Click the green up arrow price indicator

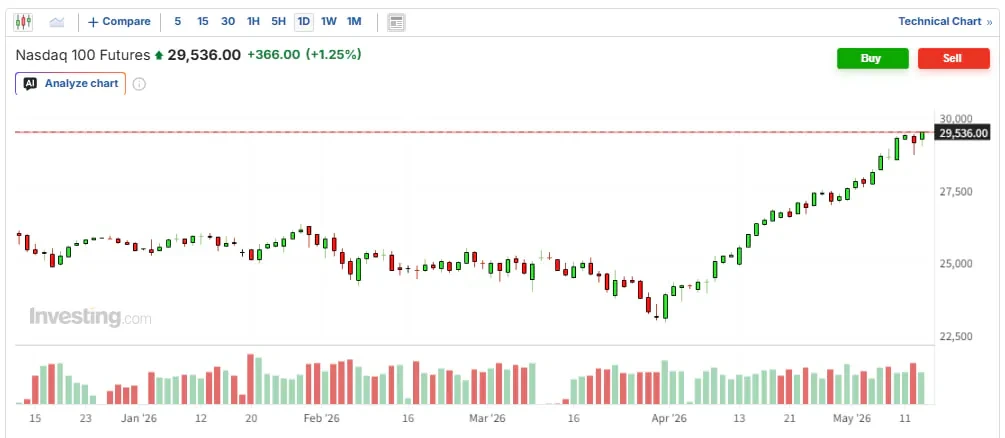click(159, 55)
